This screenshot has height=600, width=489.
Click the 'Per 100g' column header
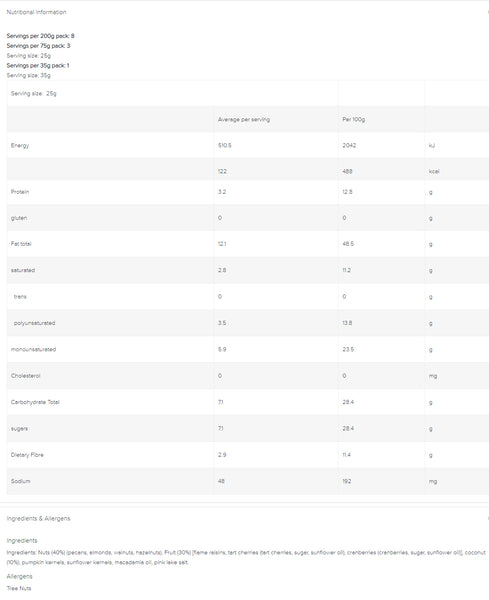point(354,119)
